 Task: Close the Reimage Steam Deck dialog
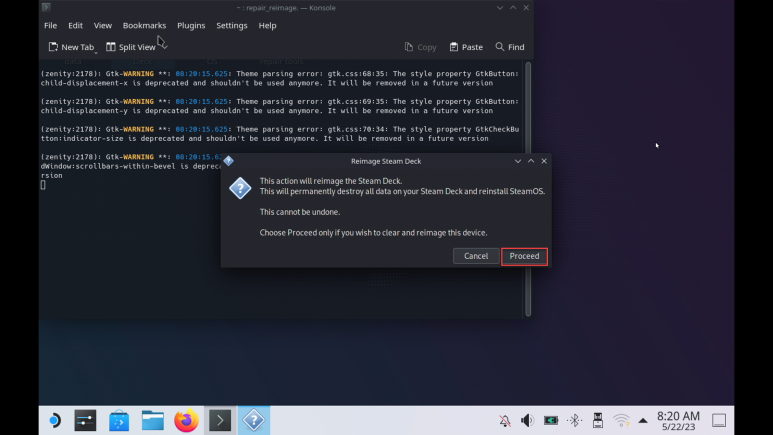click(544, 161)
